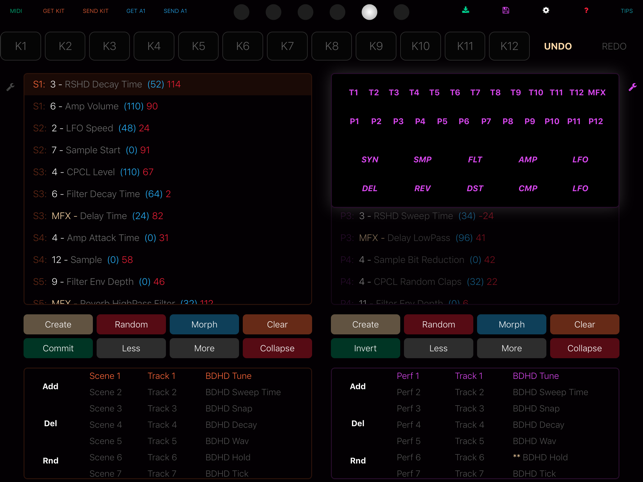Image resolution: width=643 pixels, height=482 pixels.
Task: Click GET A1 in top bar
Action: (x=136, y=11)
